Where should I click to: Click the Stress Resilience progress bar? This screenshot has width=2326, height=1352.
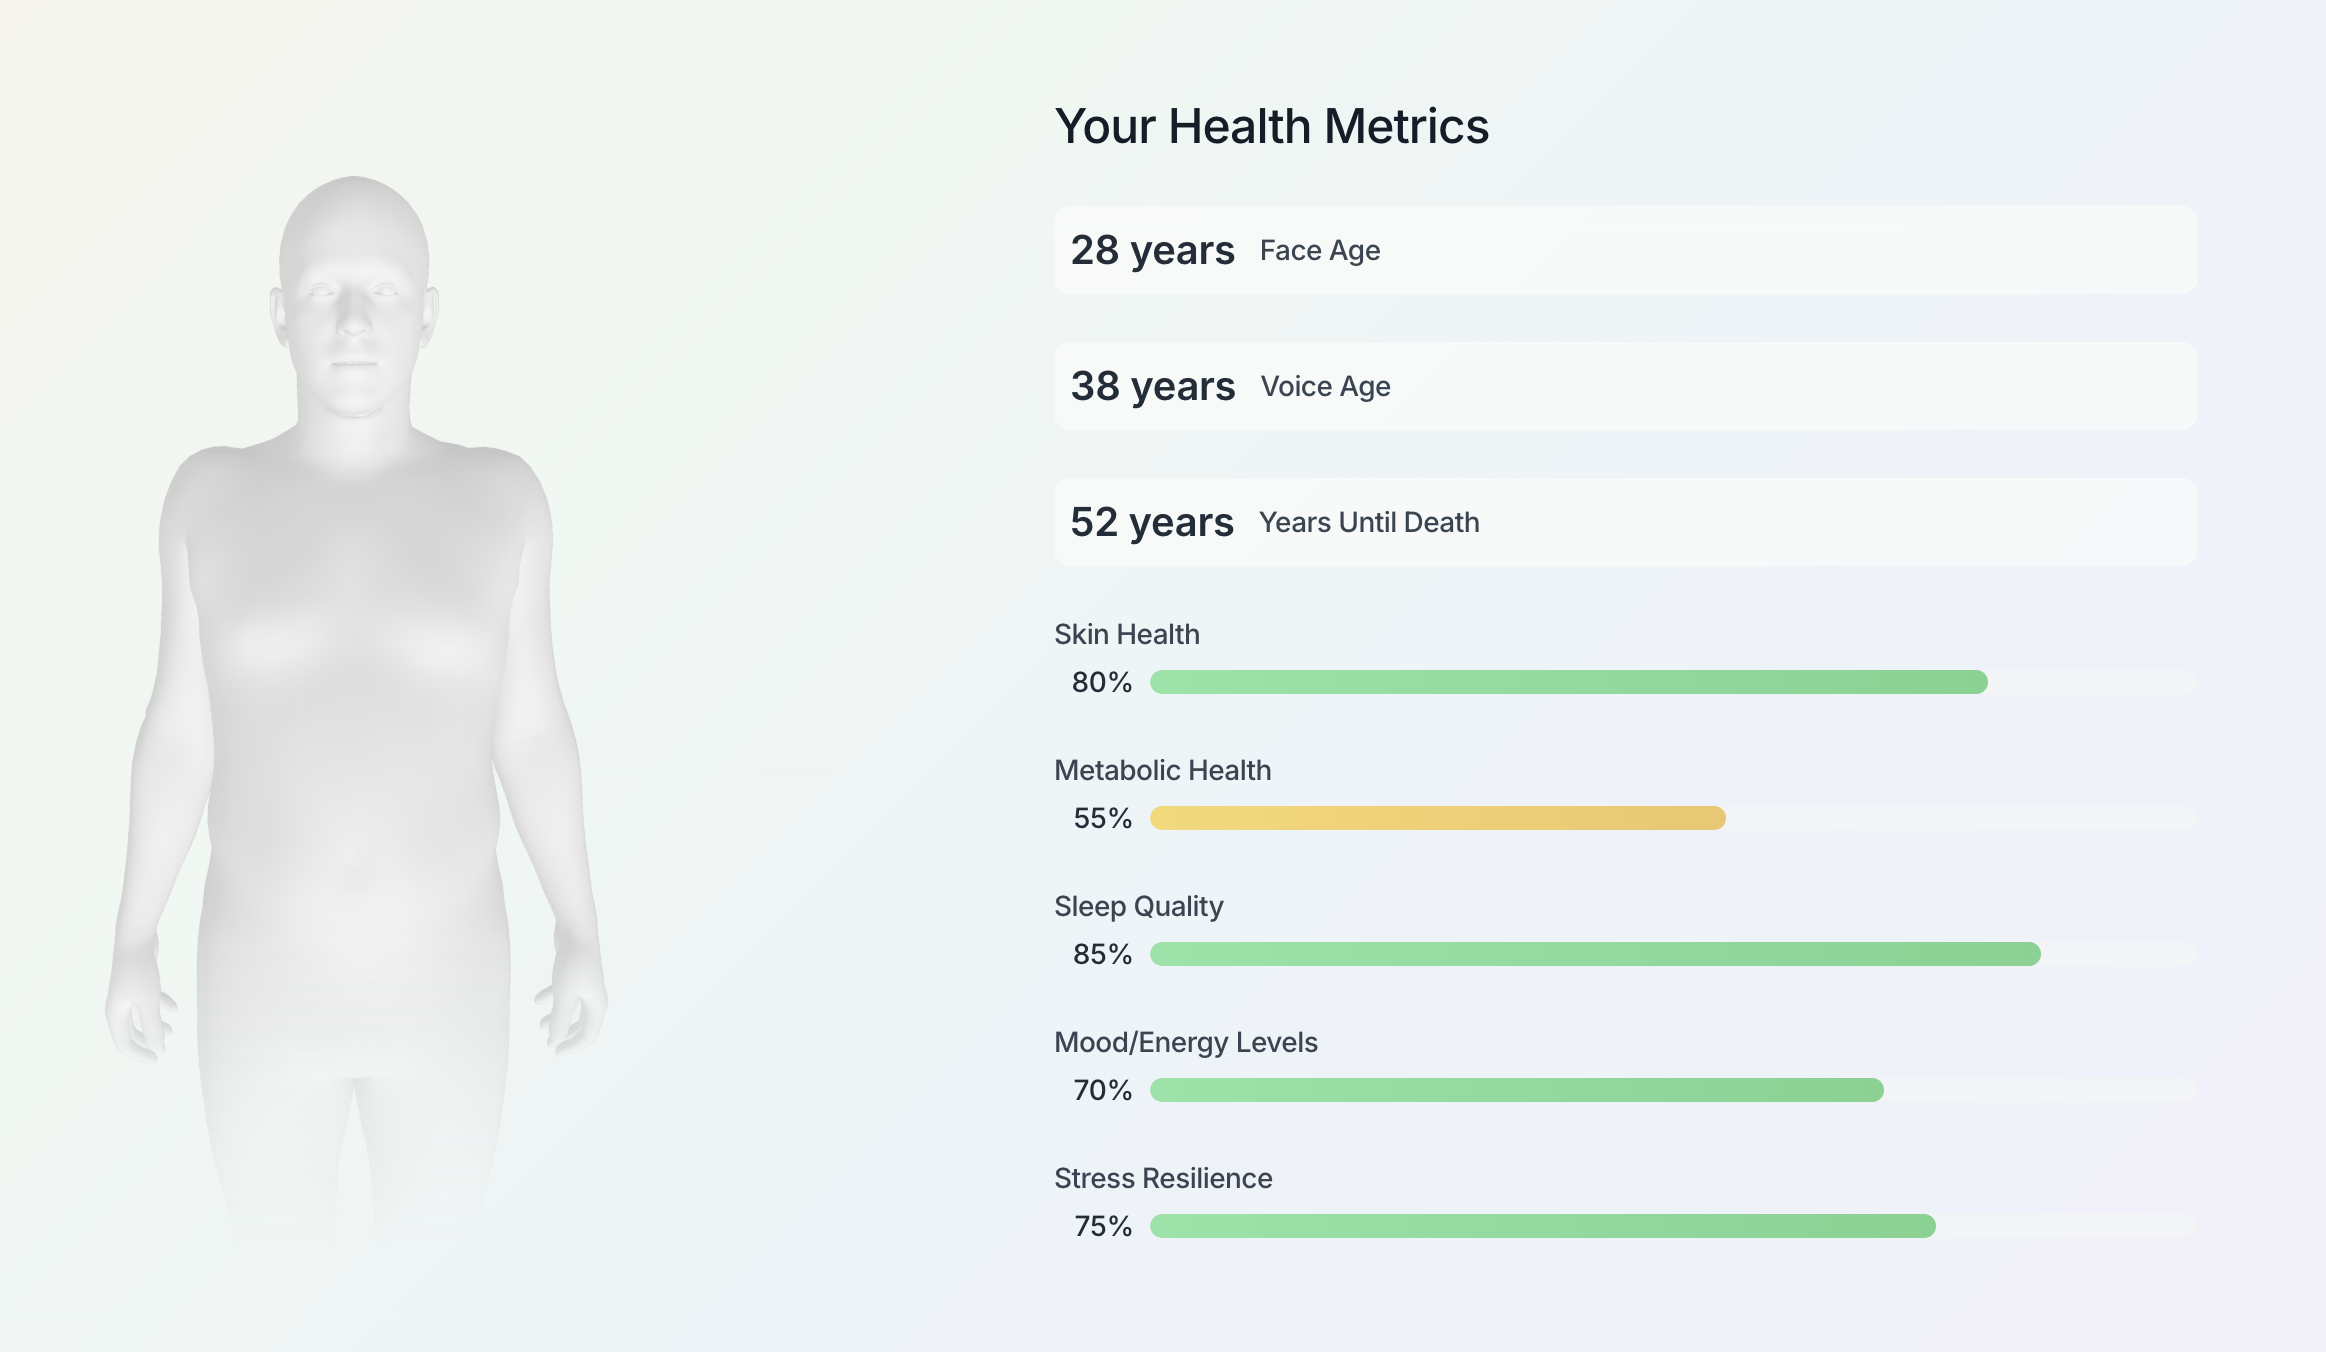(1542, 1226)
